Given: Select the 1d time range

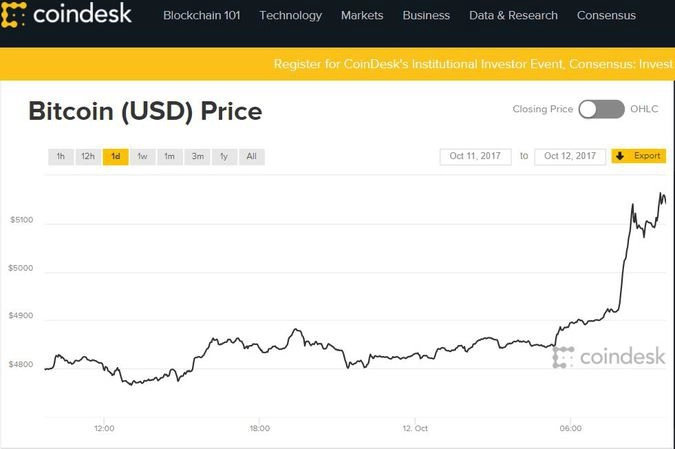Looking at the screenshot, I should tap(115, 156).
